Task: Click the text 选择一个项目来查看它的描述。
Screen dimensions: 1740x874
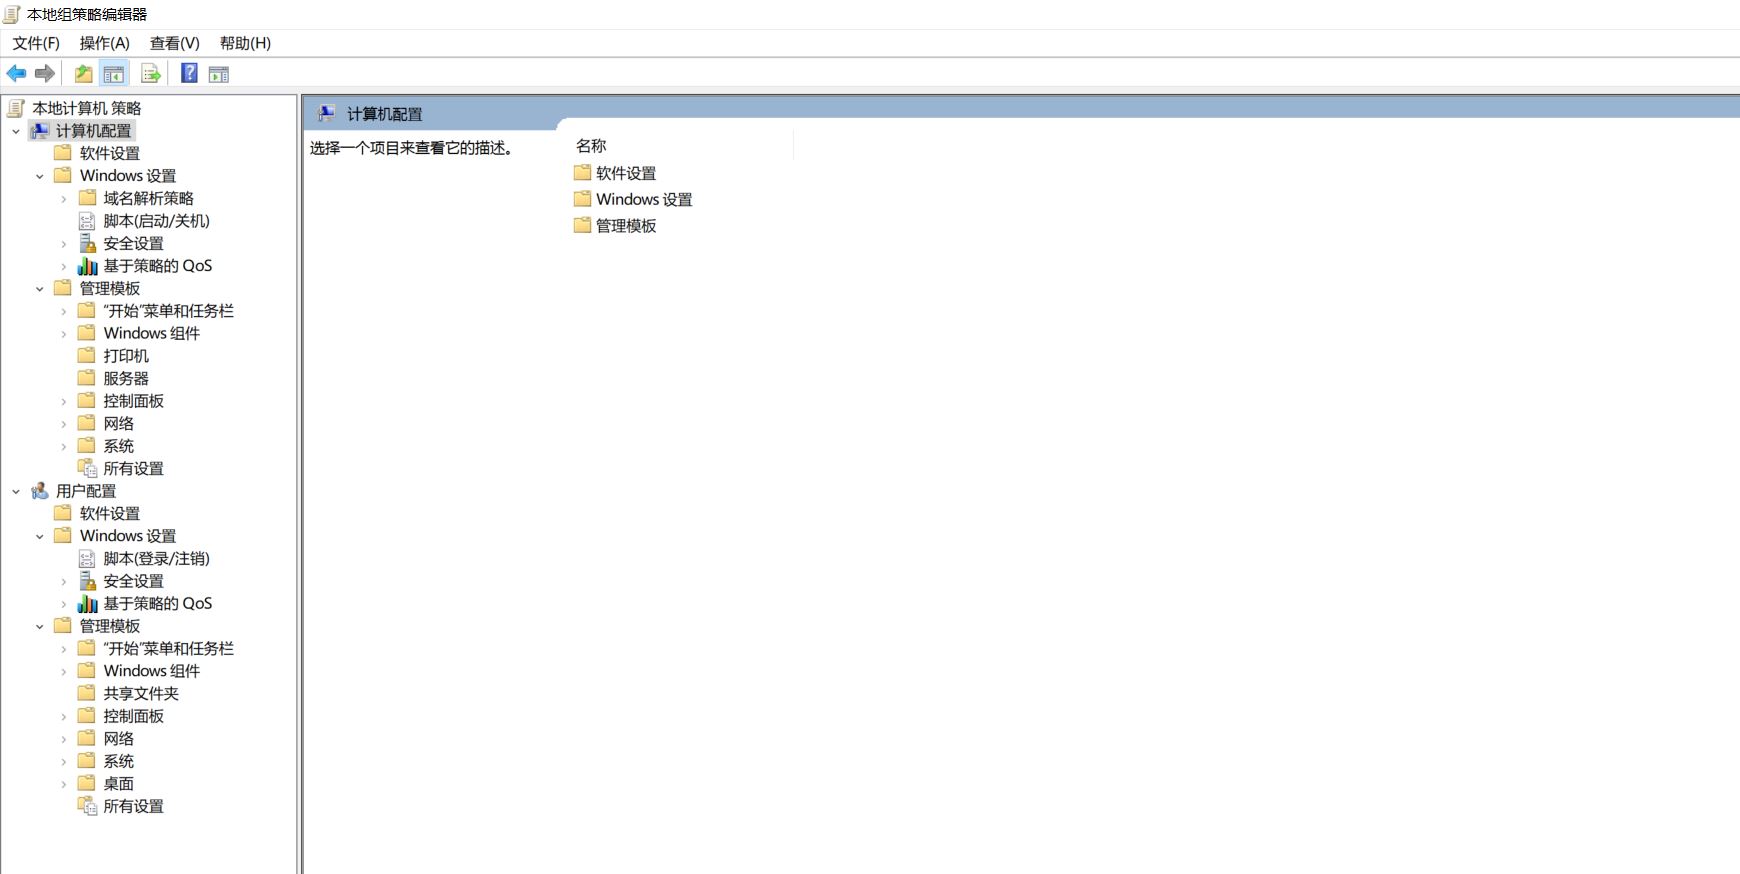Action: (411, 148)
